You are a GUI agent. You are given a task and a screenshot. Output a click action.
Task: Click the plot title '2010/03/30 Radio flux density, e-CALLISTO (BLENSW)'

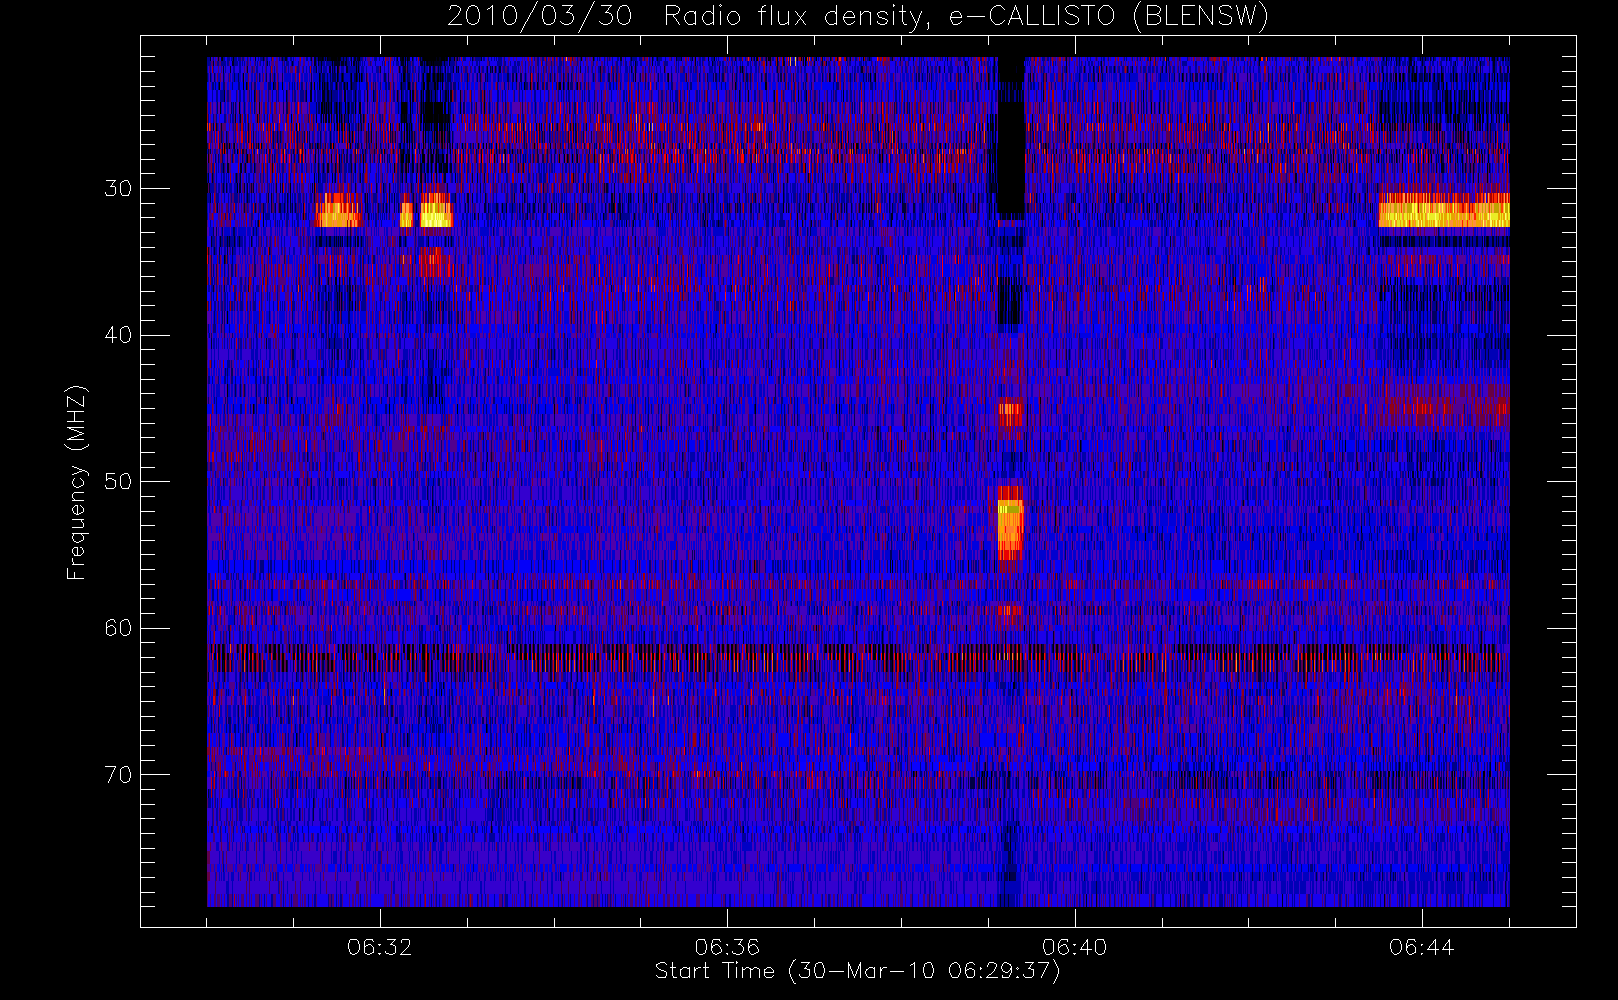(858, 17)
